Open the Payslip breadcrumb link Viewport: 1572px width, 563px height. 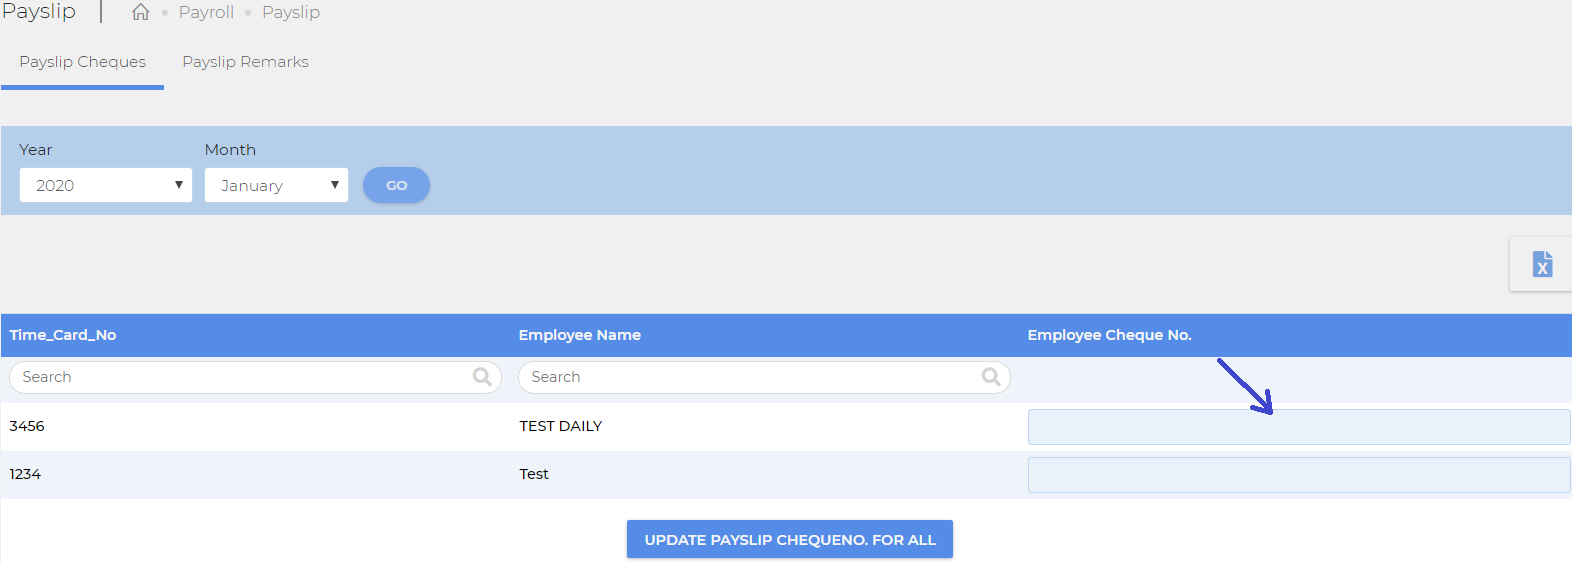[x=291, y=12]
